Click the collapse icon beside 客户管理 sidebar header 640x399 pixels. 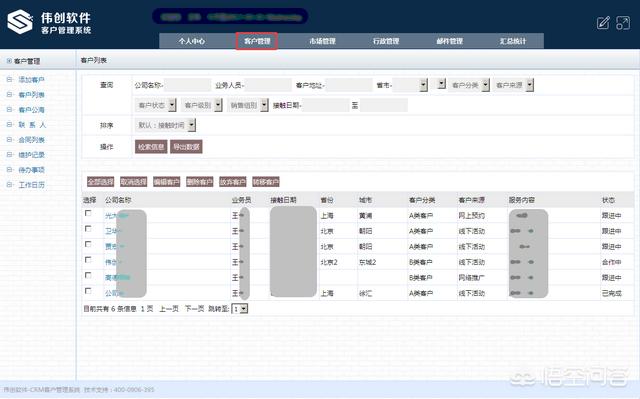(9, 61)
